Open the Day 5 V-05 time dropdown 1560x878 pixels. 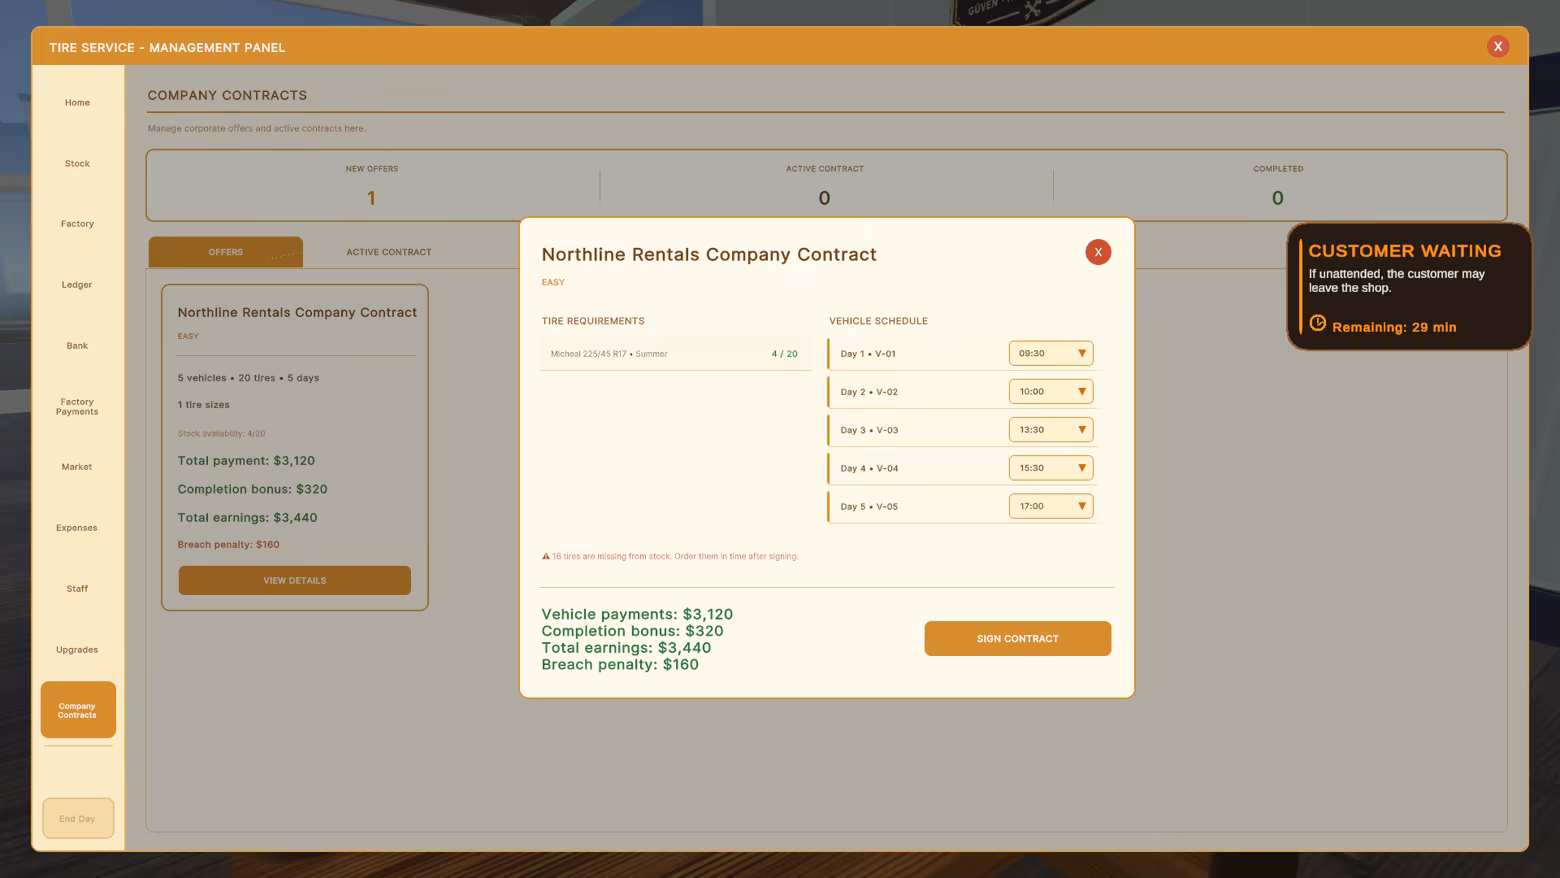click(x=1051, y=506)
